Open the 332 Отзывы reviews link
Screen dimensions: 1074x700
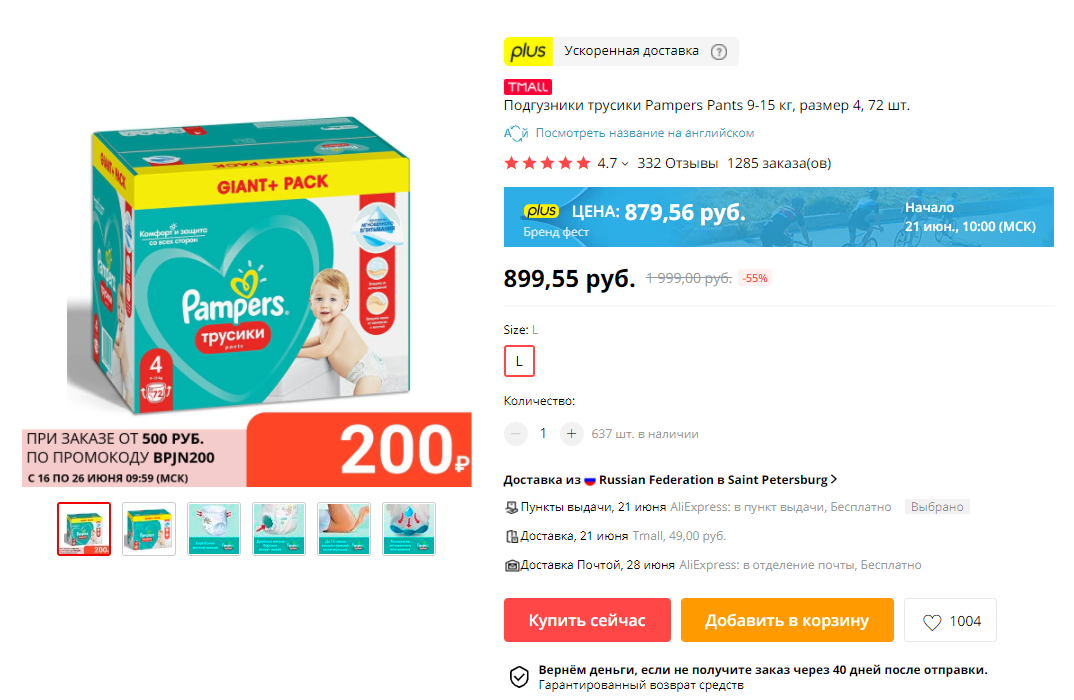[x=677, y=163]
